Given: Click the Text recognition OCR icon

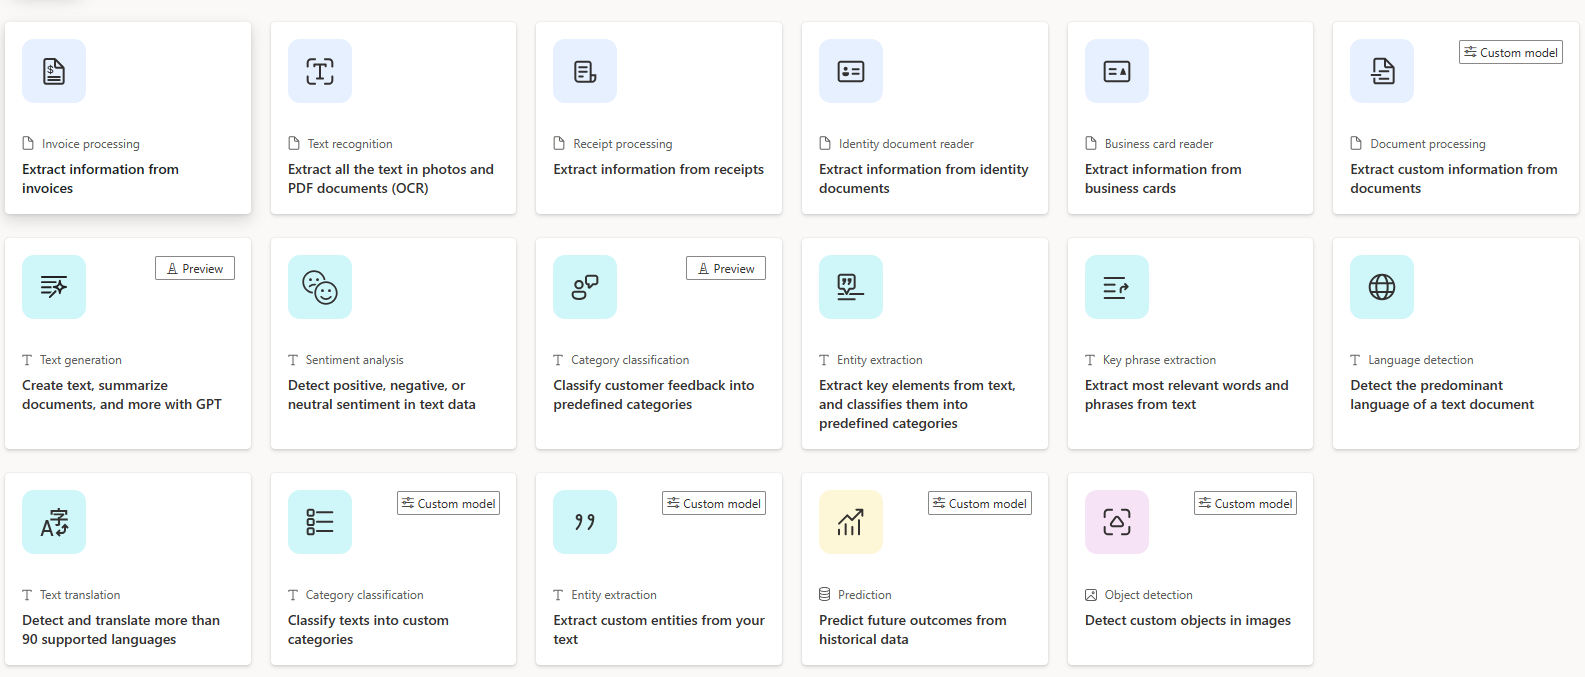Looking at the screenshot, I should (320, 71).
